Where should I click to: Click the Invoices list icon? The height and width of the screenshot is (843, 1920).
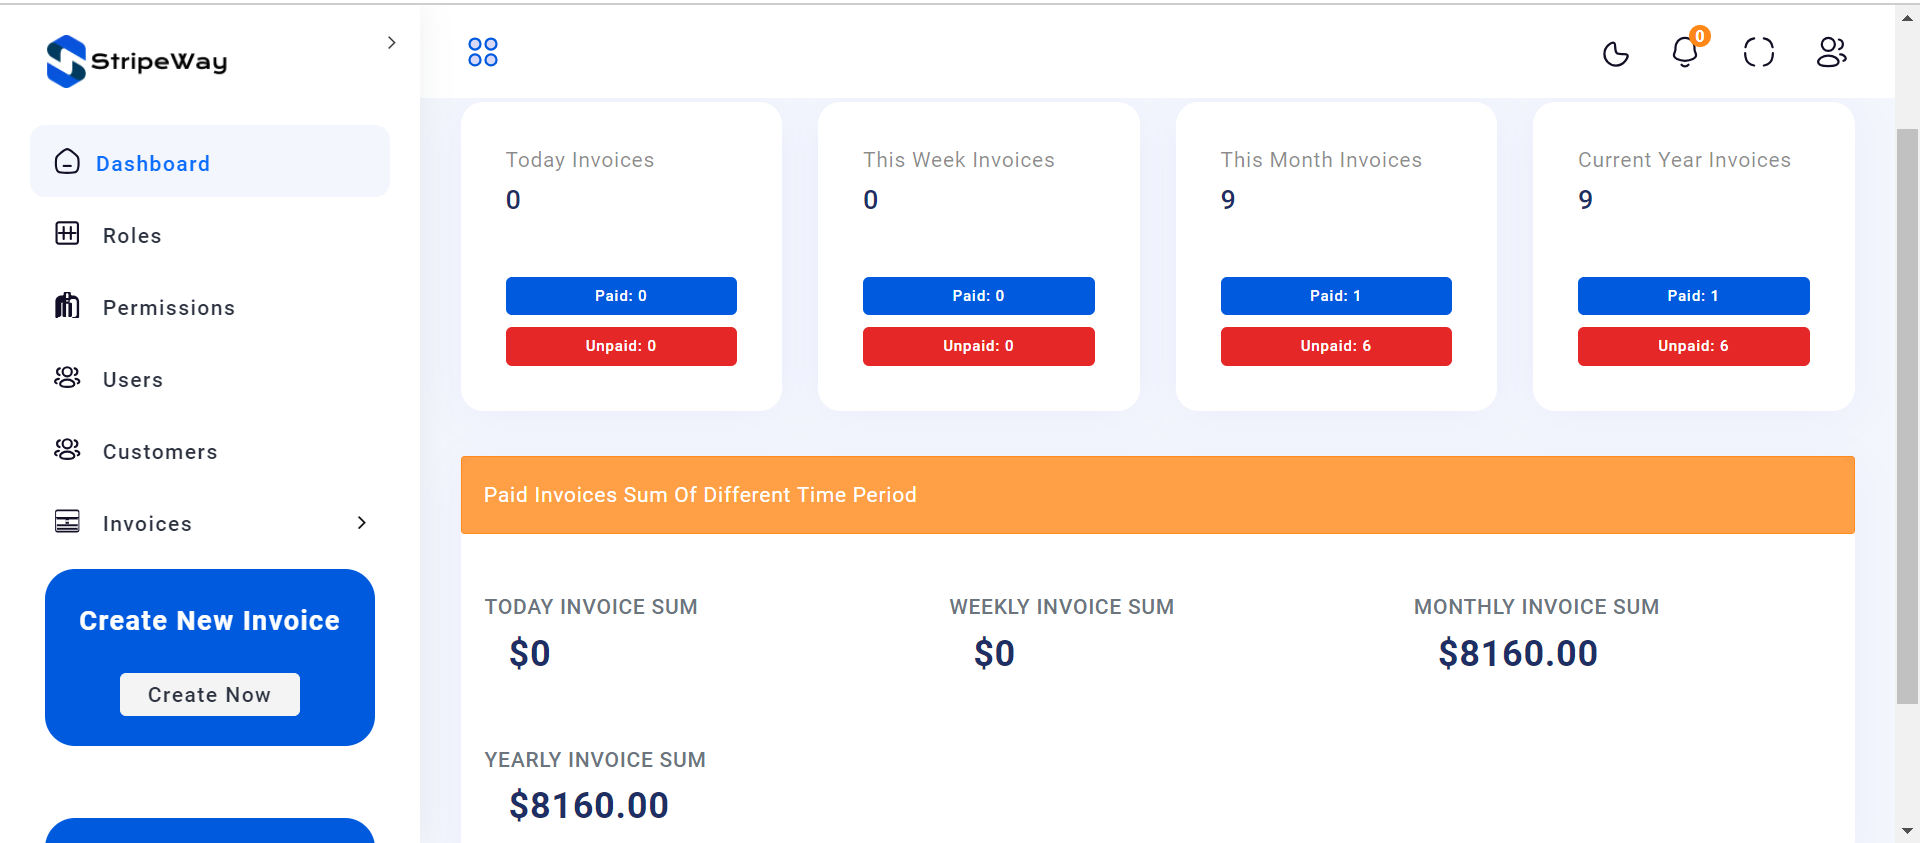[x=67, y=521]
